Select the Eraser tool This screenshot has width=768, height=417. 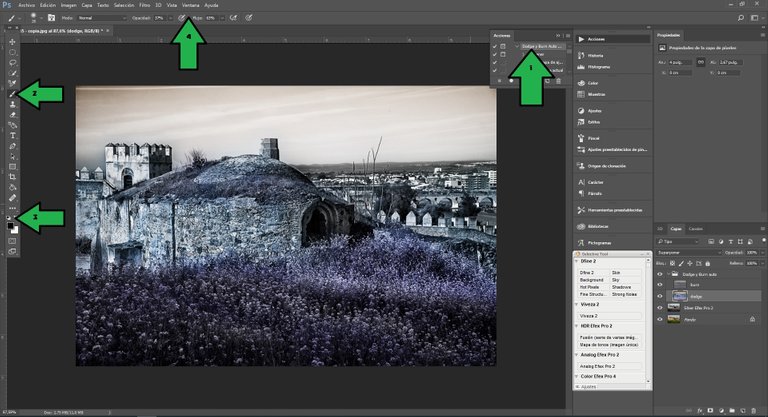pos(12,115)
